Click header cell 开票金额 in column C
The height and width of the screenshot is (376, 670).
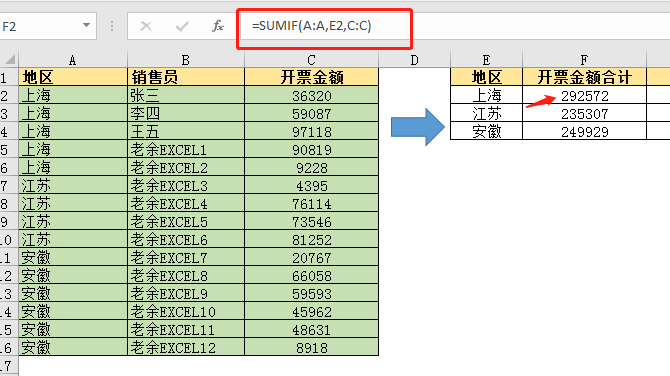311,77
